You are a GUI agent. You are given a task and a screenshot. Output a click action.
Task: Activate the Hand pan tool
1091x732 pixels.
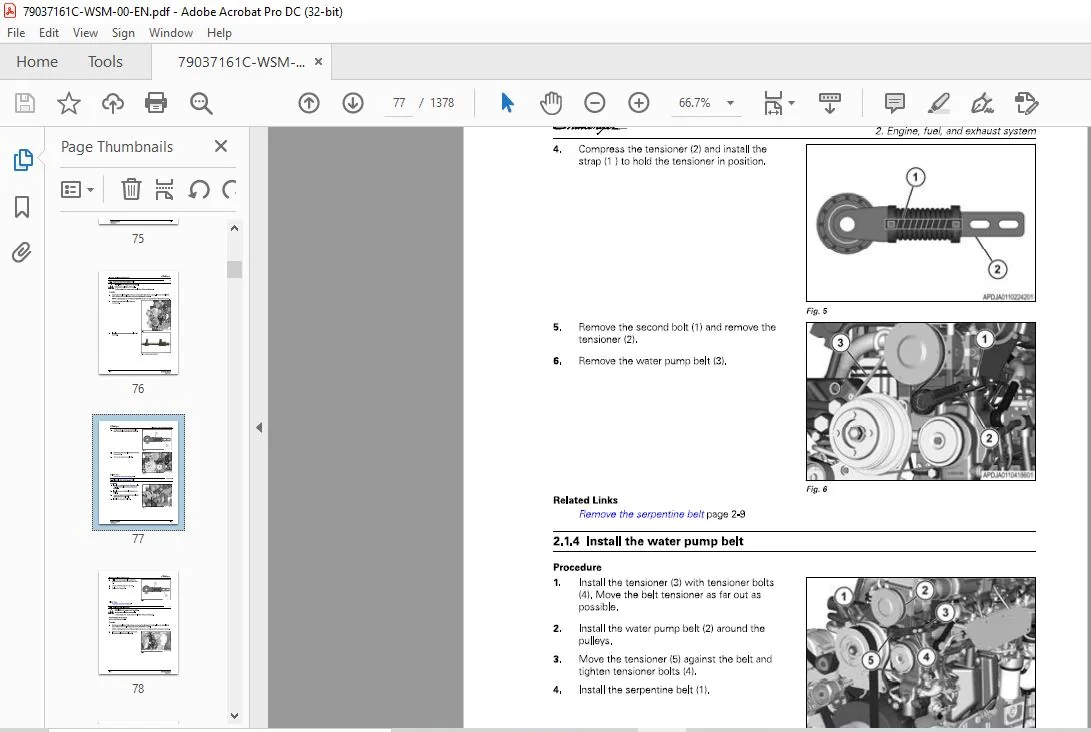coord(550,103)
